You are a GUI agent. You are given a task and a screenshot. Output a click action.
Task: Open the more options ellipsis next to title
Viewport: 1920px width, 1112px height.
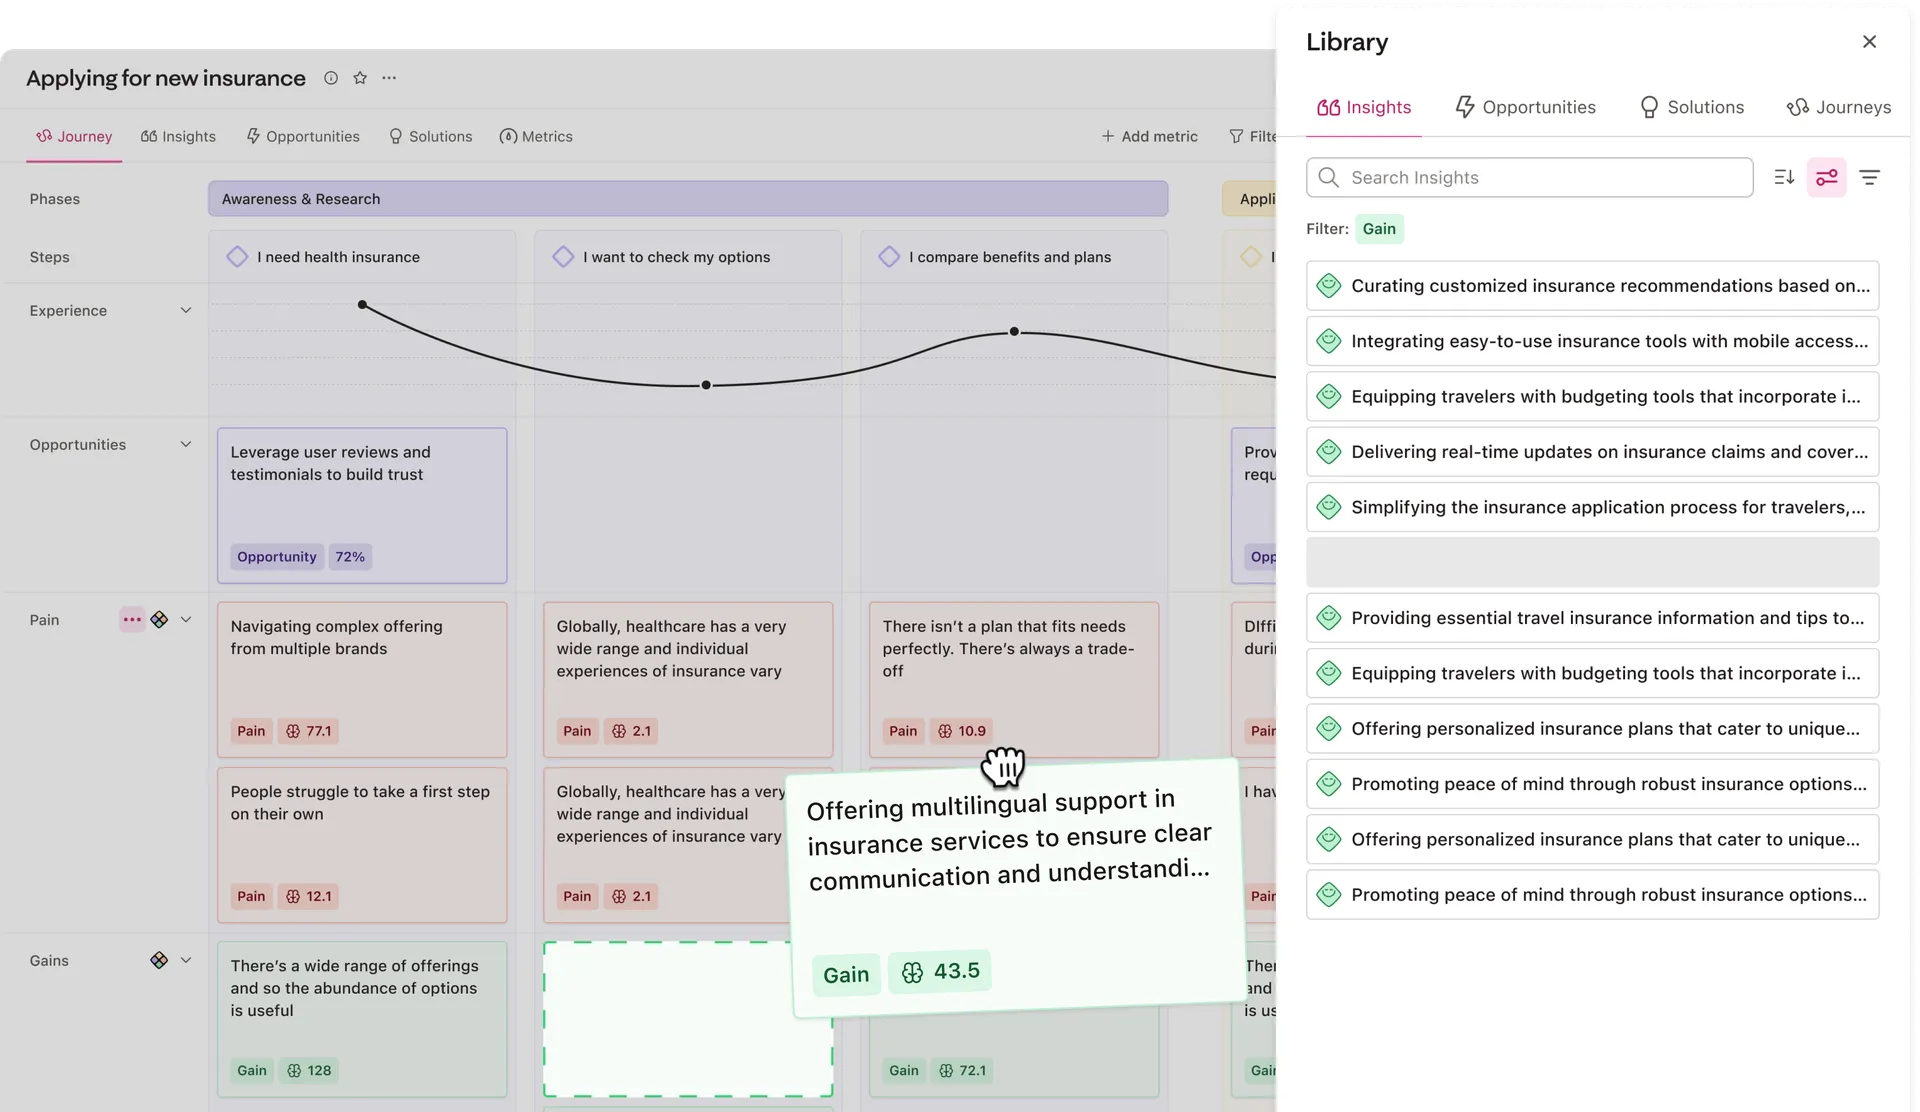pyautogui.click(x=389, y=78)
